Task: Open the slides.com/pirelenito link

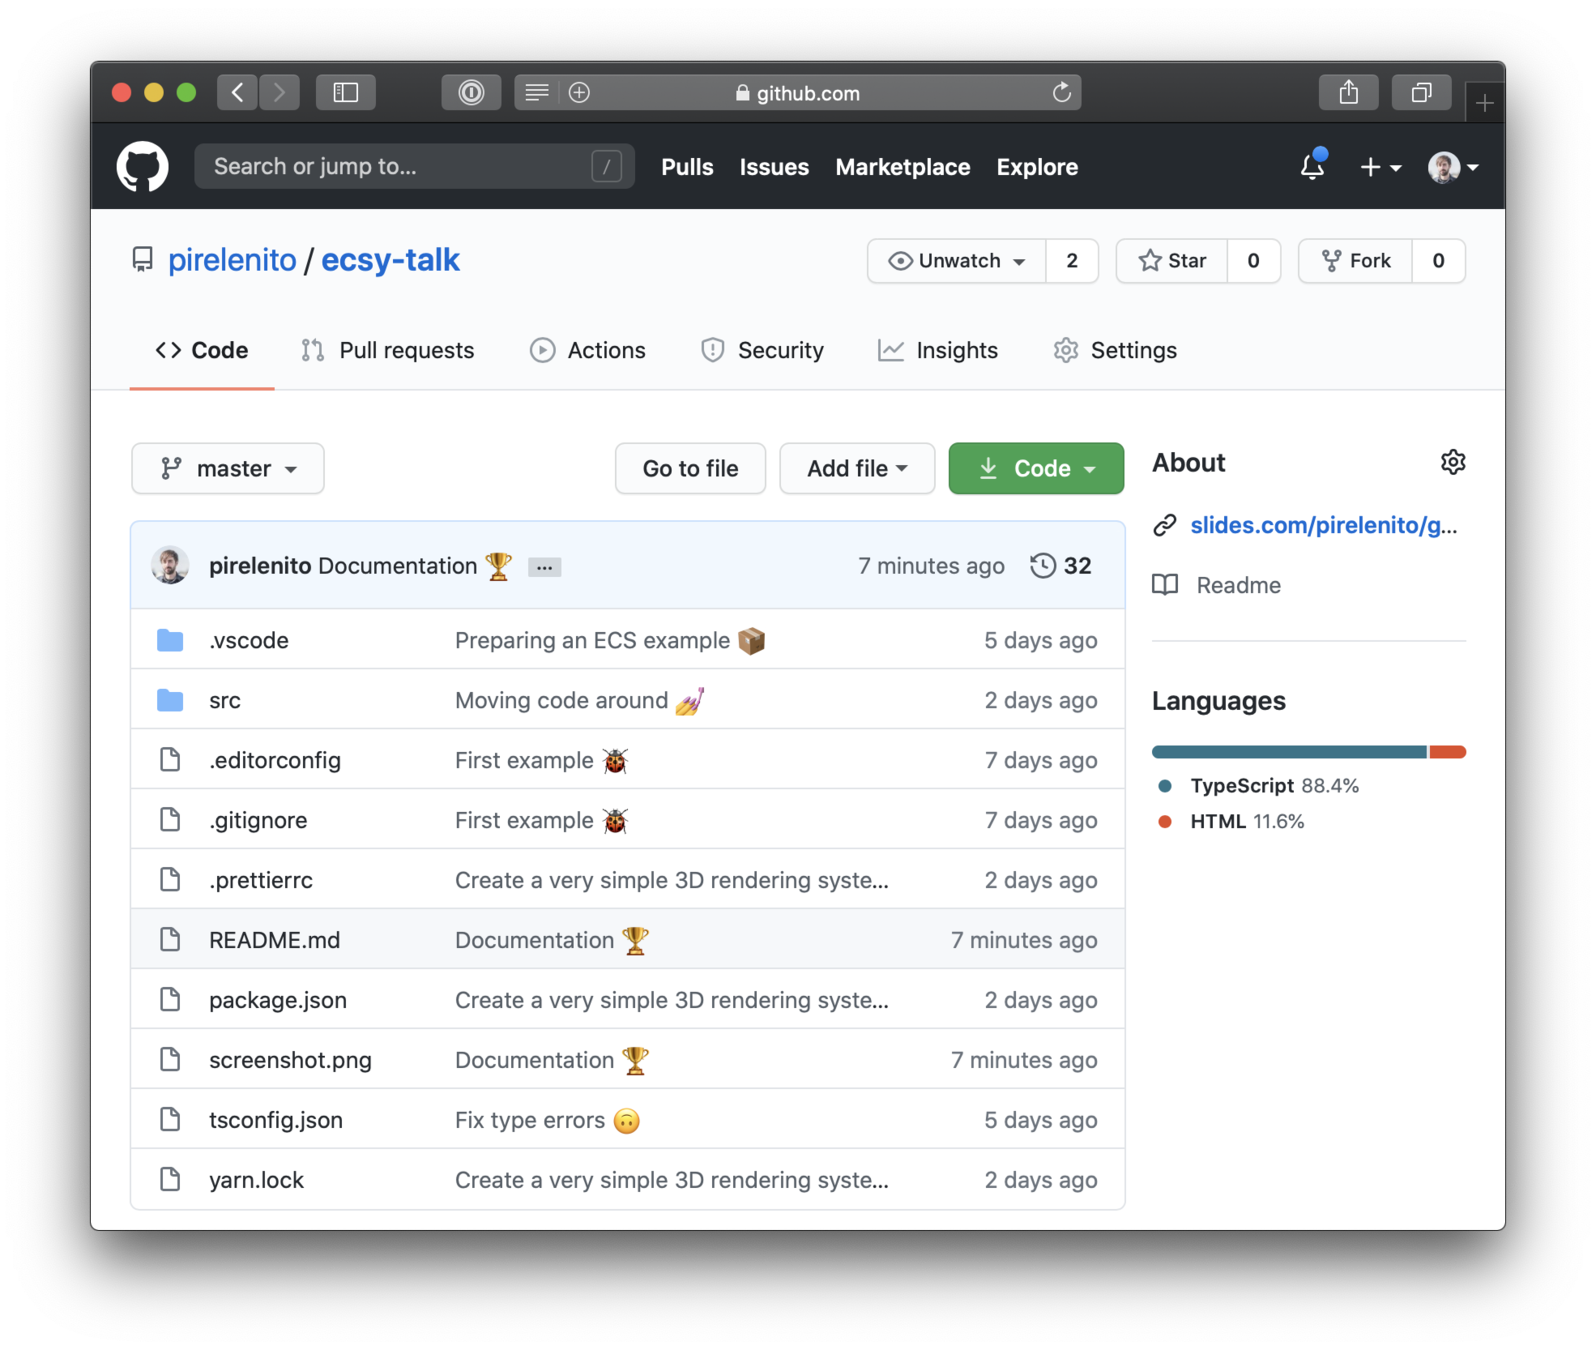Action: 1323,525
